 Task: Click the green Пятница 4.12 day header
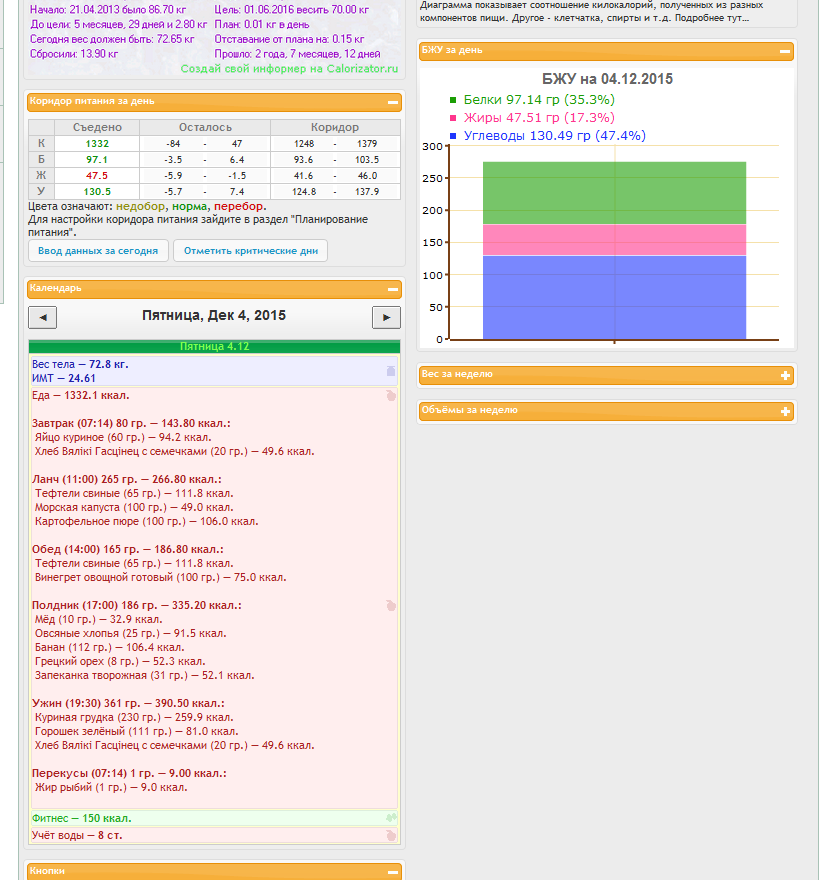point(214,346)
